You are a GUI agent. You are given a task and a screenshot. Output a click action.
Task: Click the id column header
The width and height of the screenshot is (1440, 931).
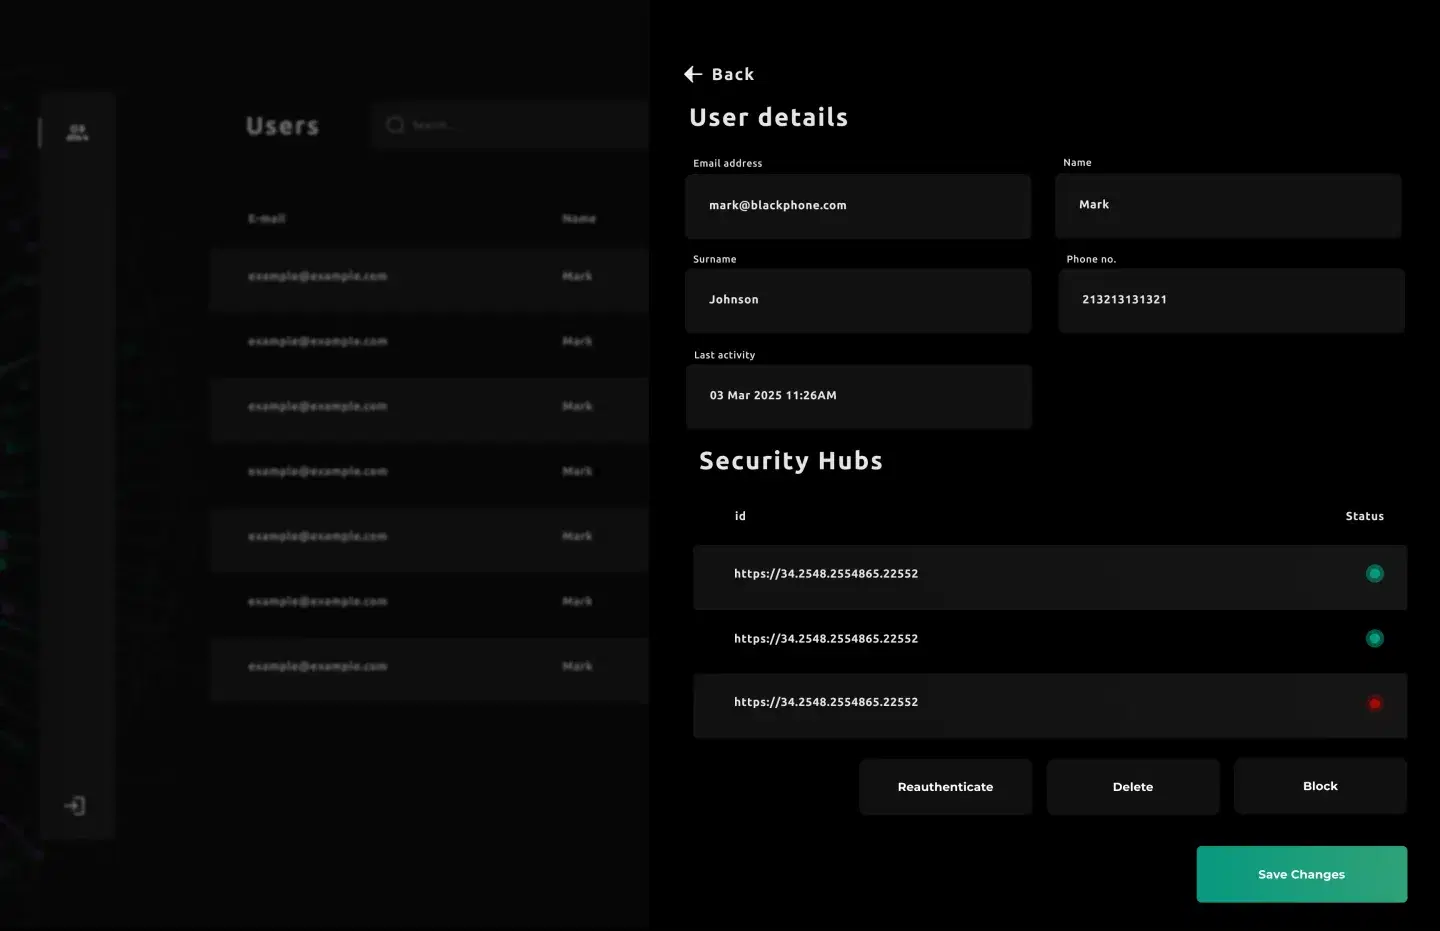(x=740, y=516)
